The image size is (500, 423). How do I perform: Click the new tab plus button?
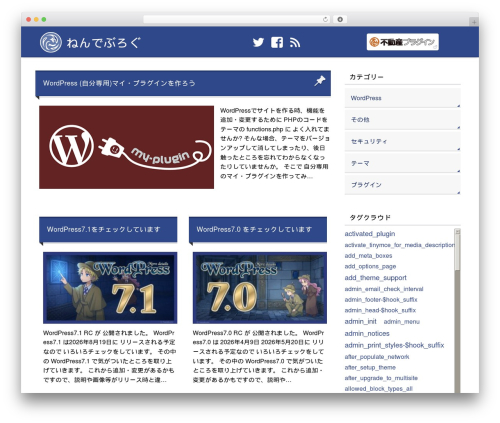(x=474, y=22)
